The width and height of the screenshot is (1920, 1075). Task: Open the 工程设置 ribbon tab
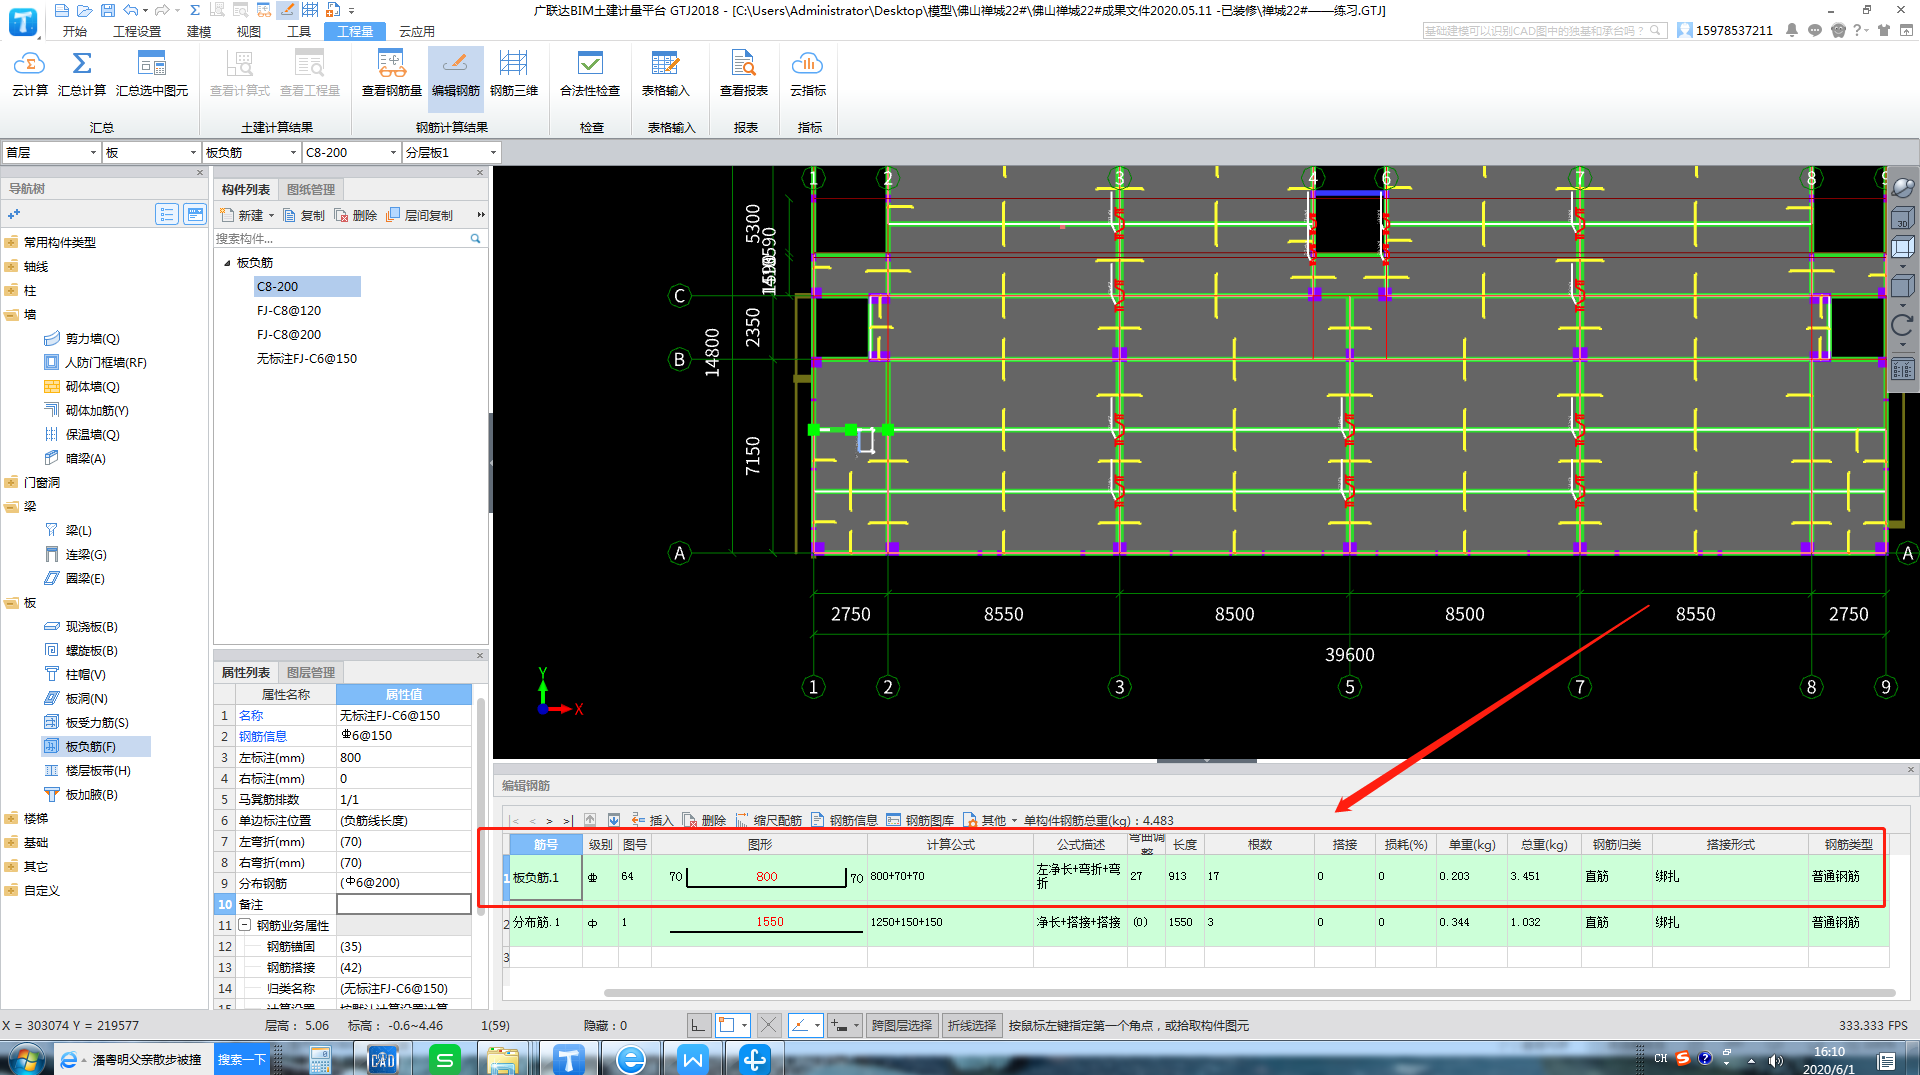point(137,31)
